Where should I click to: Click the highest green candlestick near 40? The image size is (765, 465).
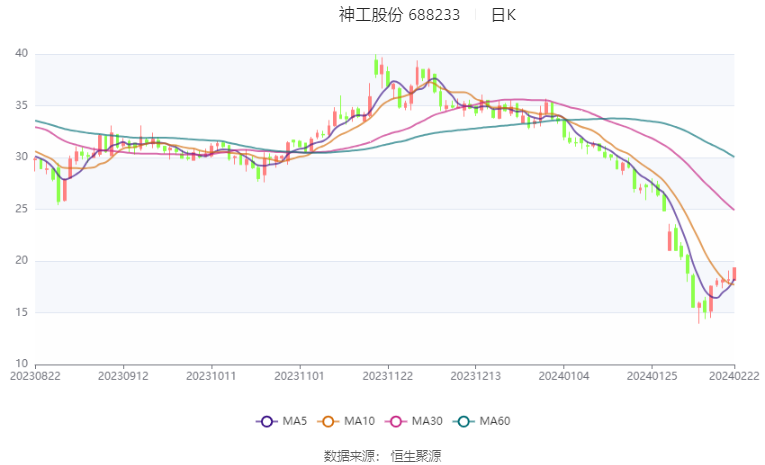(x=376, y=67)
